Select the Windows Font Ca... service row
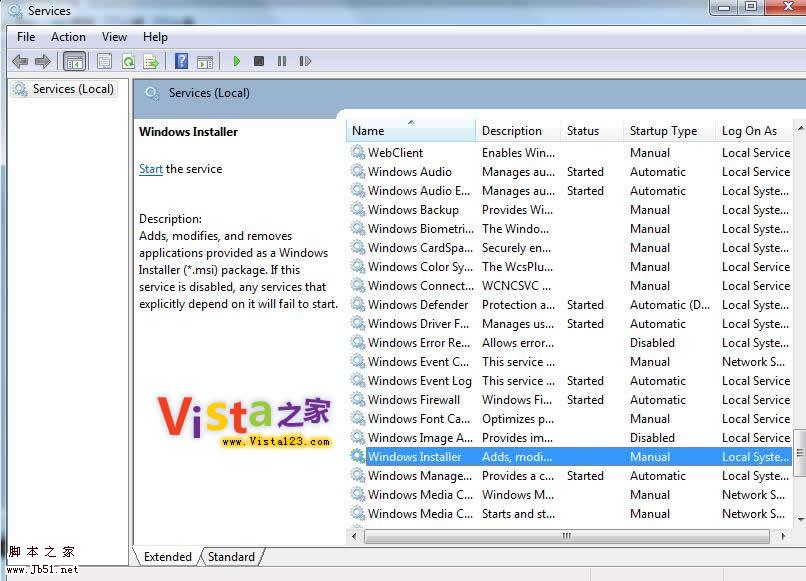 [x=570, y=419]
